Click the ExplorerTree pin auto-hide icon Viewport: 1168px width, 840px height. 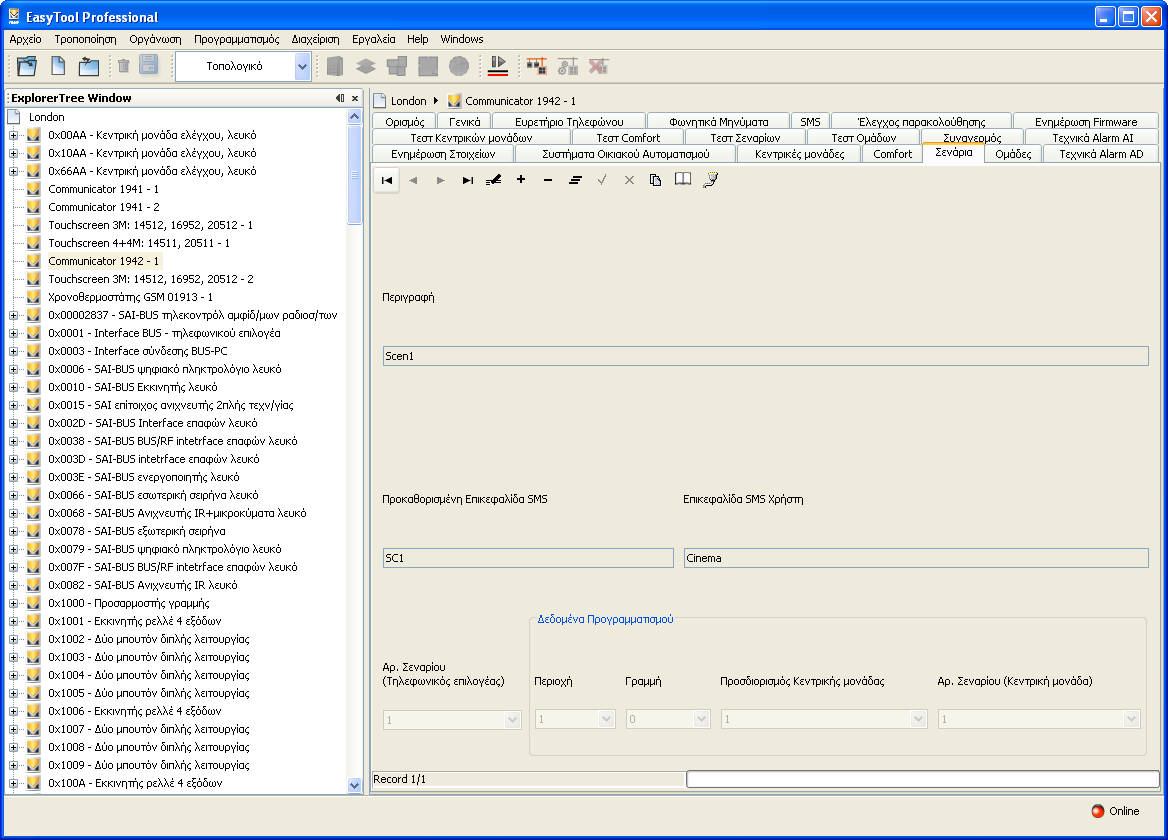340,98
